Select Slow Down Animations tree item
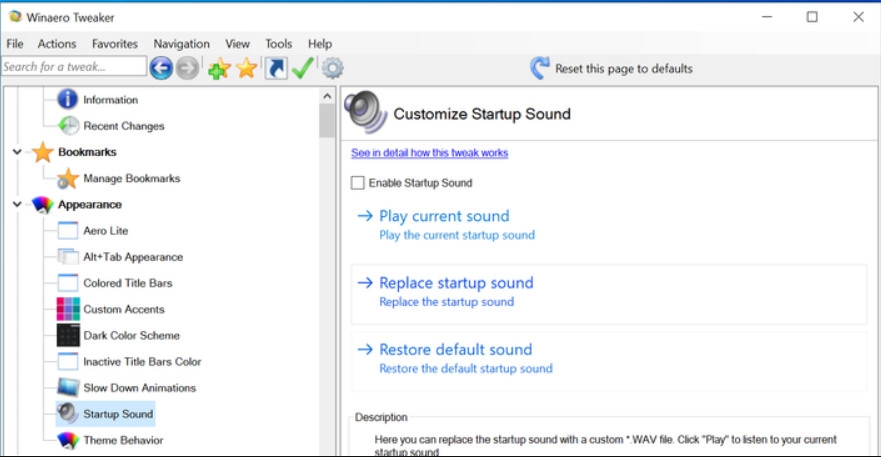The image size is (881, 457). [139, 388]
